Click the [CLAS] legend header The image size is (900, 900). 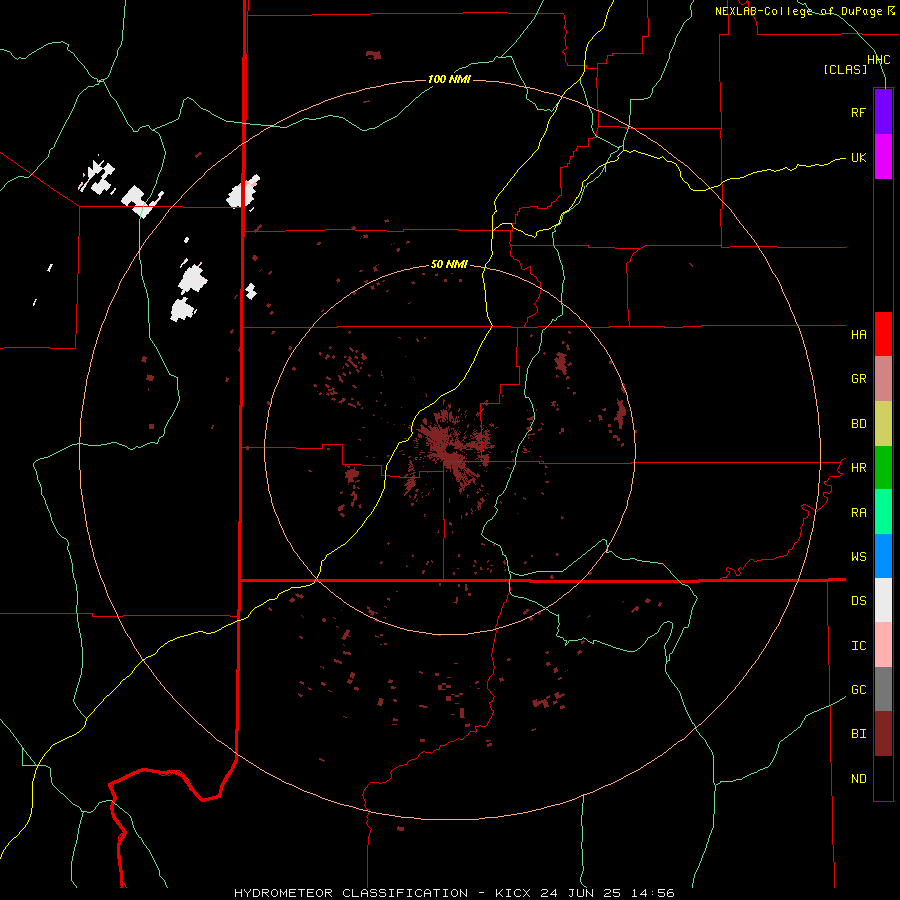pyautogui.click(x=845, y=69)
